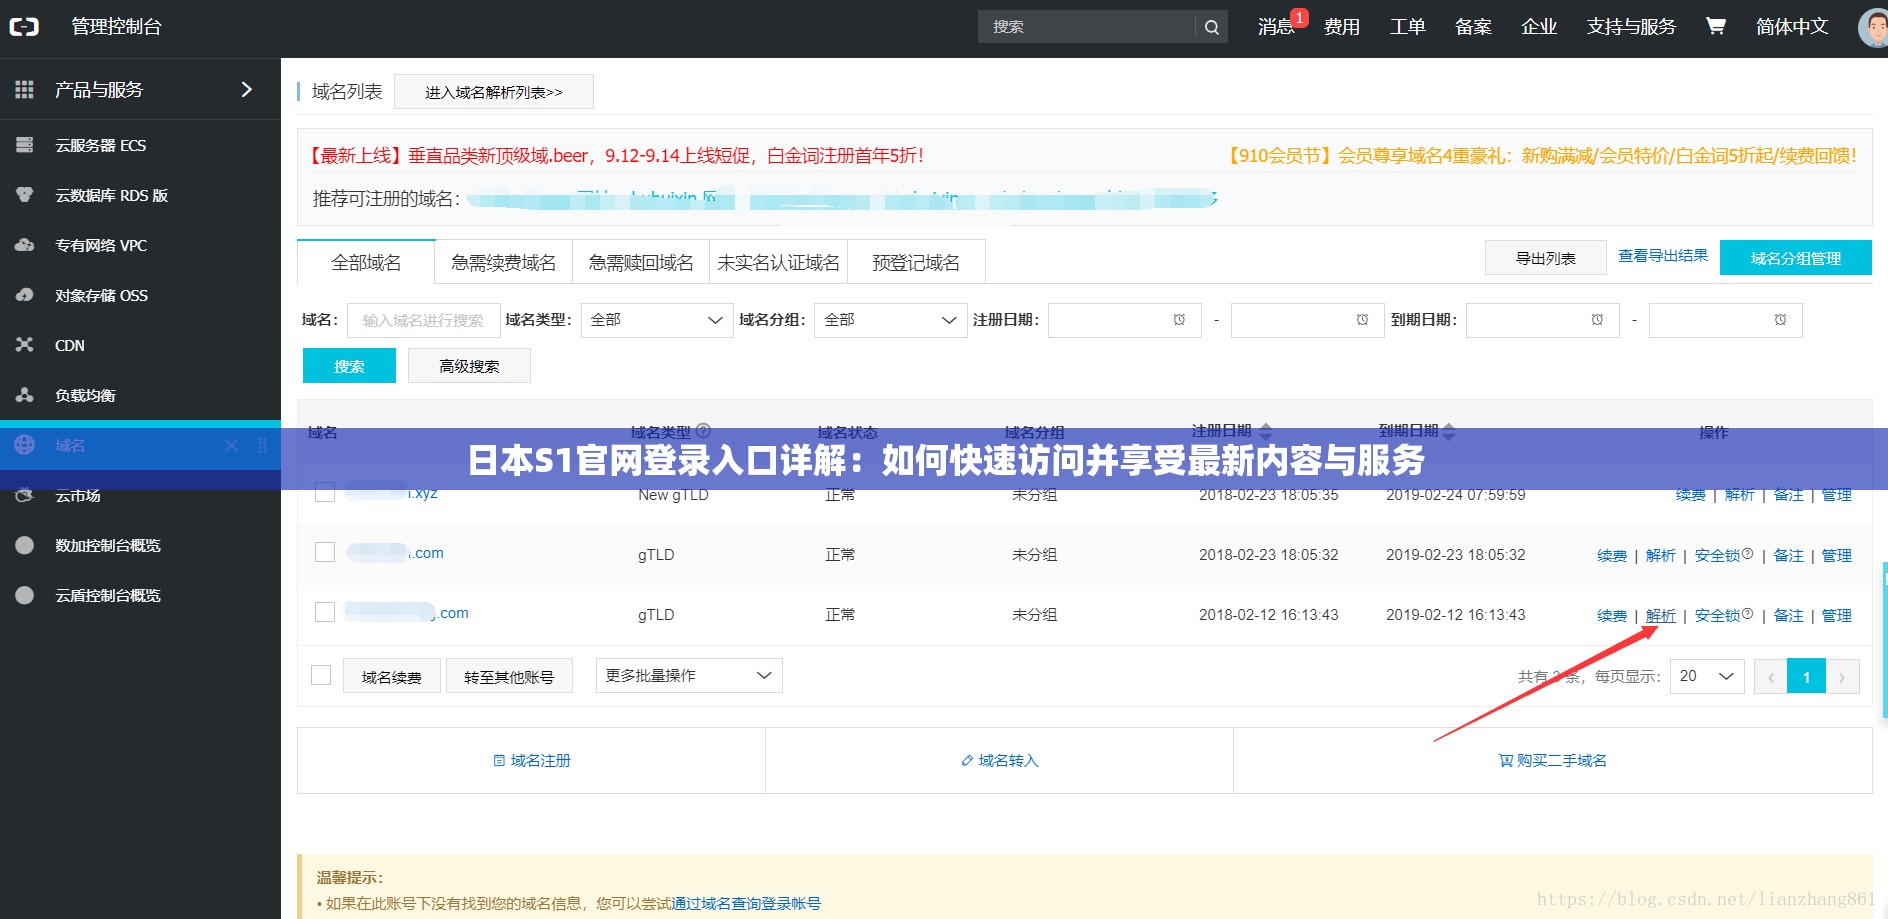Switch to the 急需续费域名 tab
Image resolution: width=1888 pixels, height=919 pixels.
point(502,261)
